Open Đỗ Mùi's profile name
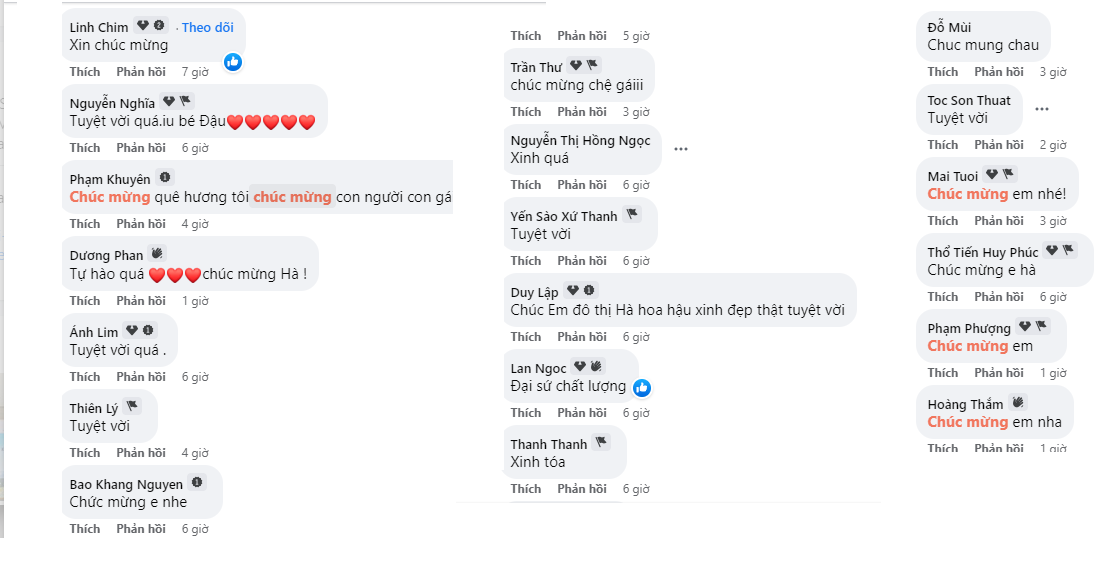Viewport: 1108px width, 578px height. pyautogui.click(x=949, y=27)
